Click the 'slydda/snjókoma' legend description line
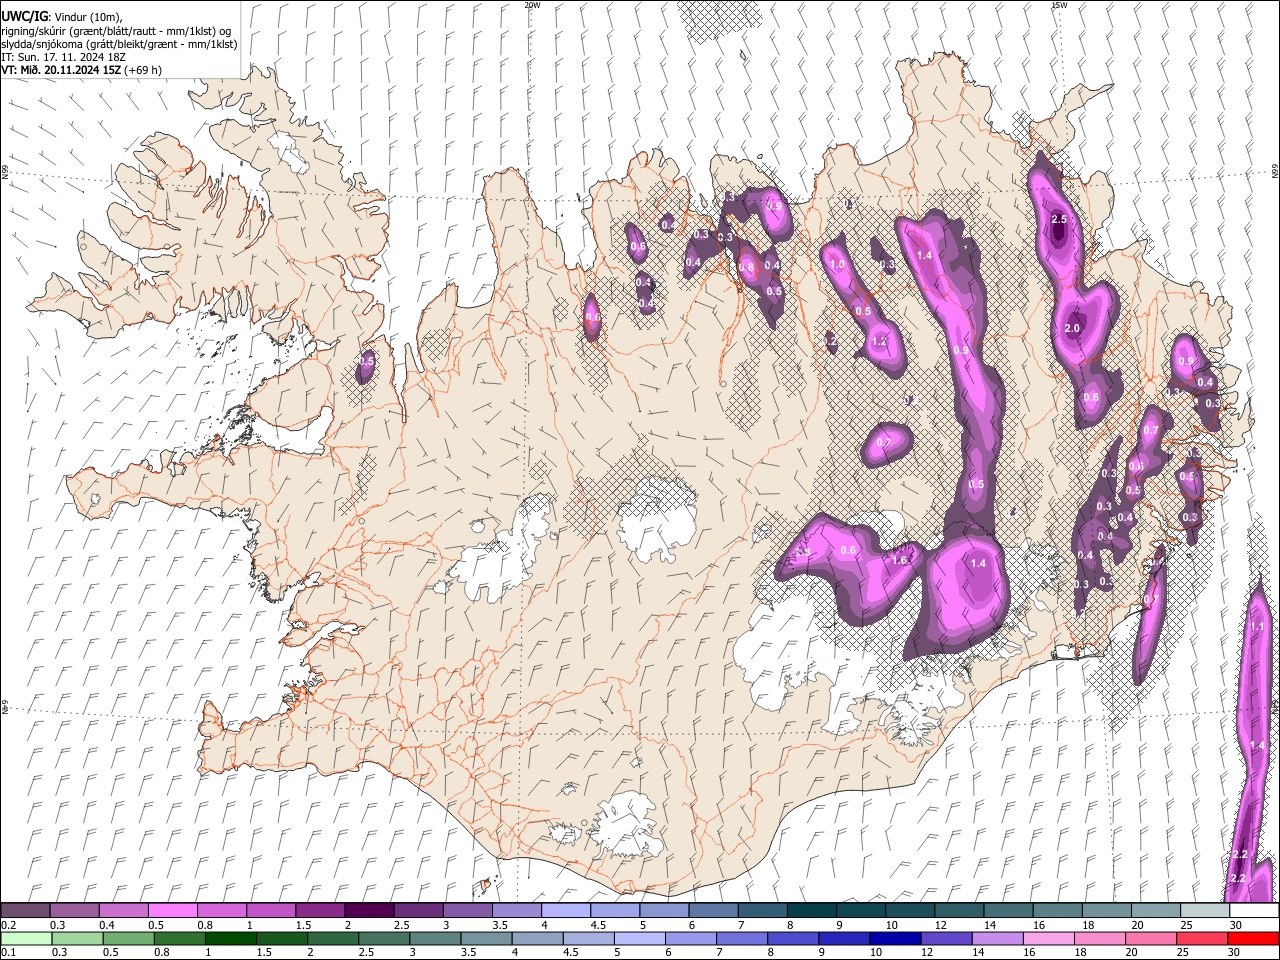1280x960 pixels. pos(119,44)
